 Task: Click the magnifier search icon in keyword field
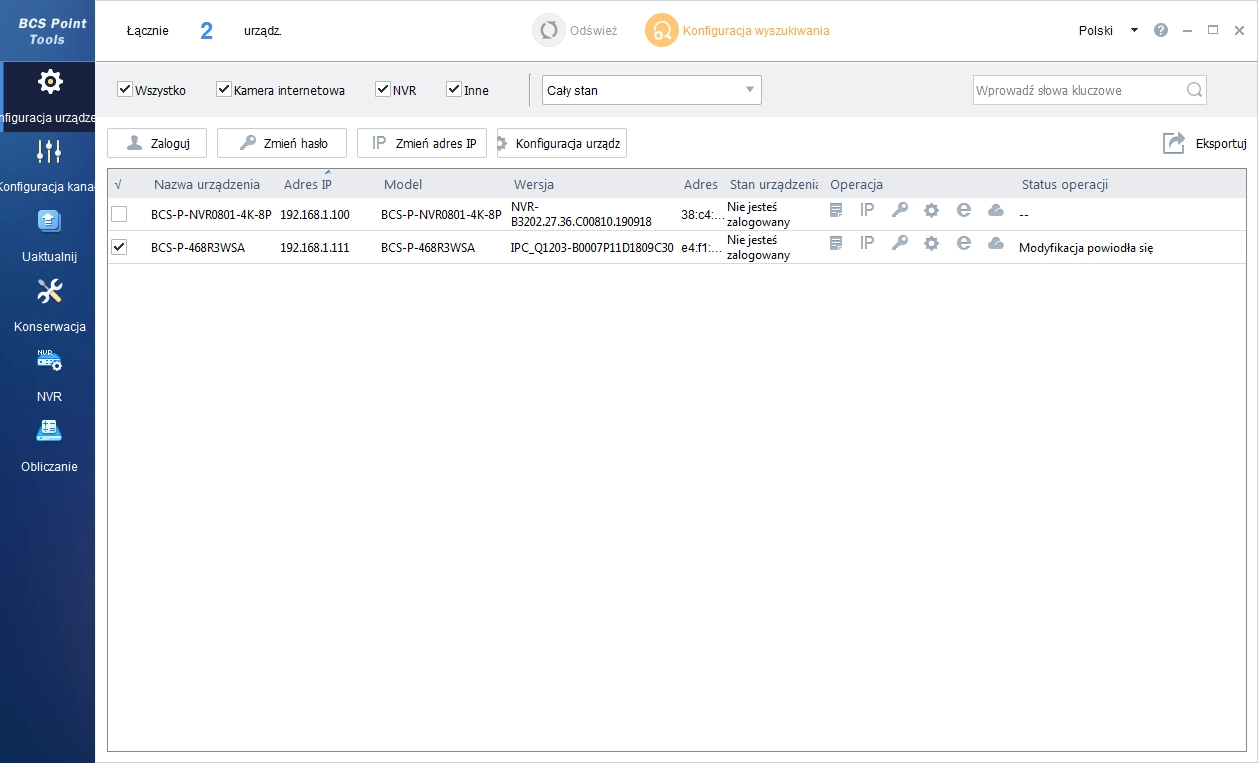[1194, 90]
